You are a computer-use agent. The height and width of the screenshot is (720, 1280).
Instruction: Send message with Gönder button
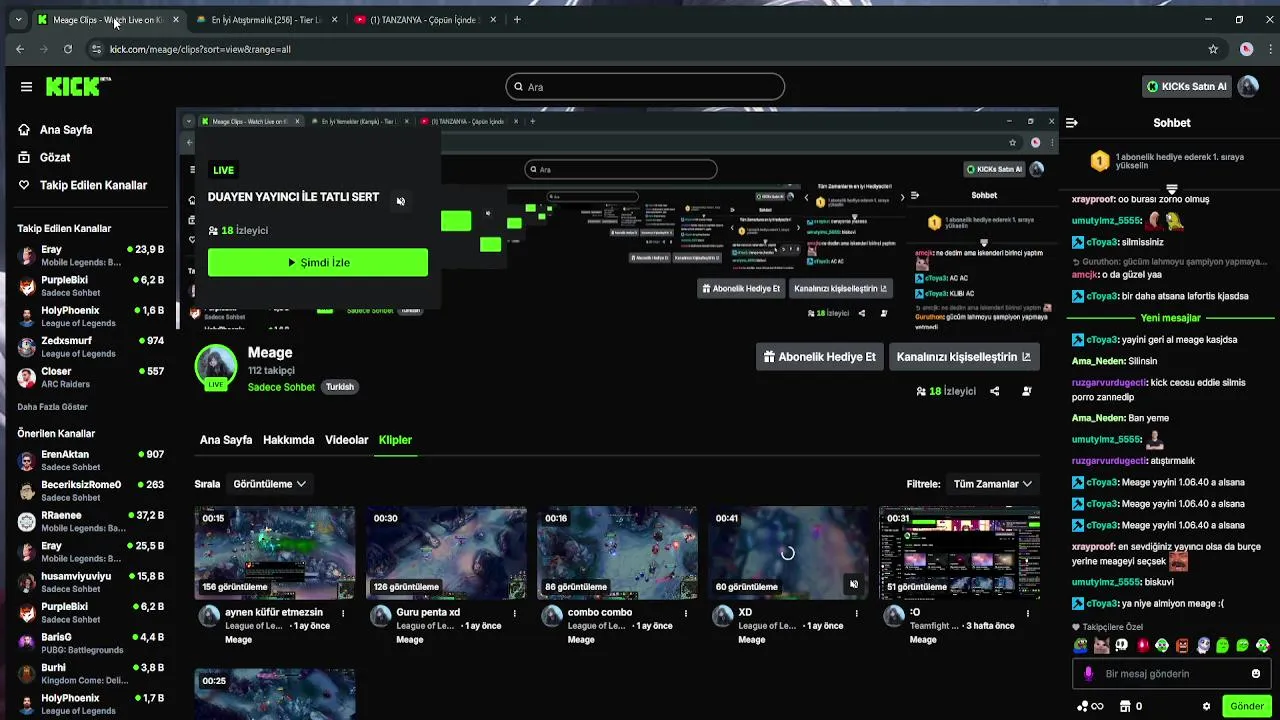click(x=1246, y=706)
